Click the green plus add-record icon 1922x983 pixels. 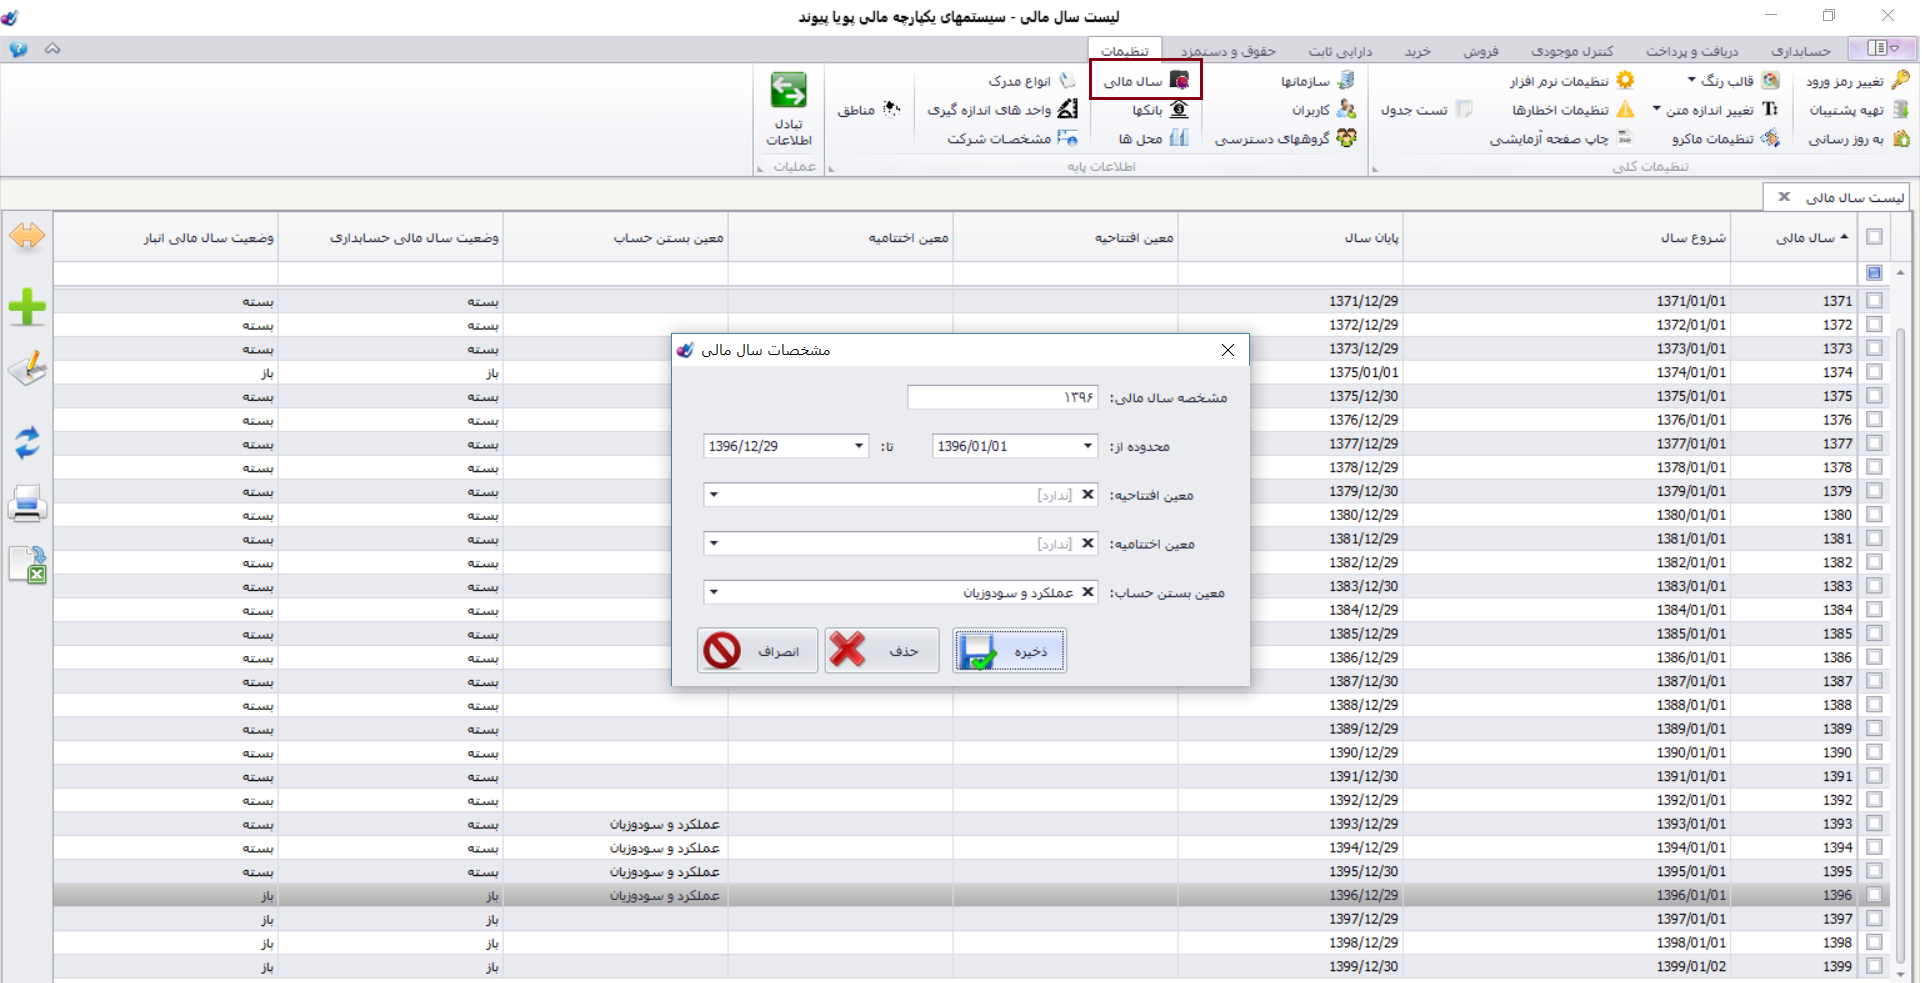point(27,307)
